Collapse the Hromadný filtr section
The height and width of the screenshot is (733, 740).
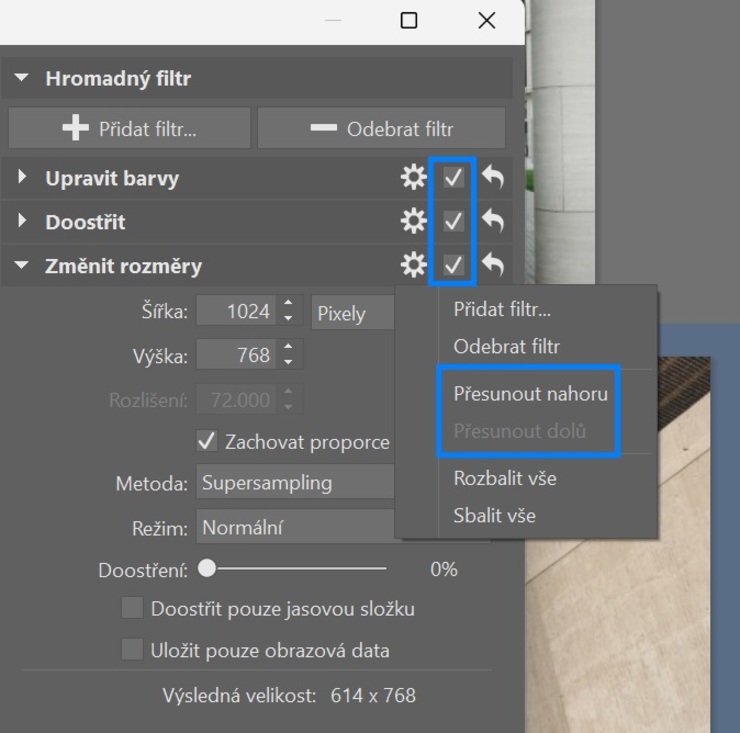click(x=21, y=77)
